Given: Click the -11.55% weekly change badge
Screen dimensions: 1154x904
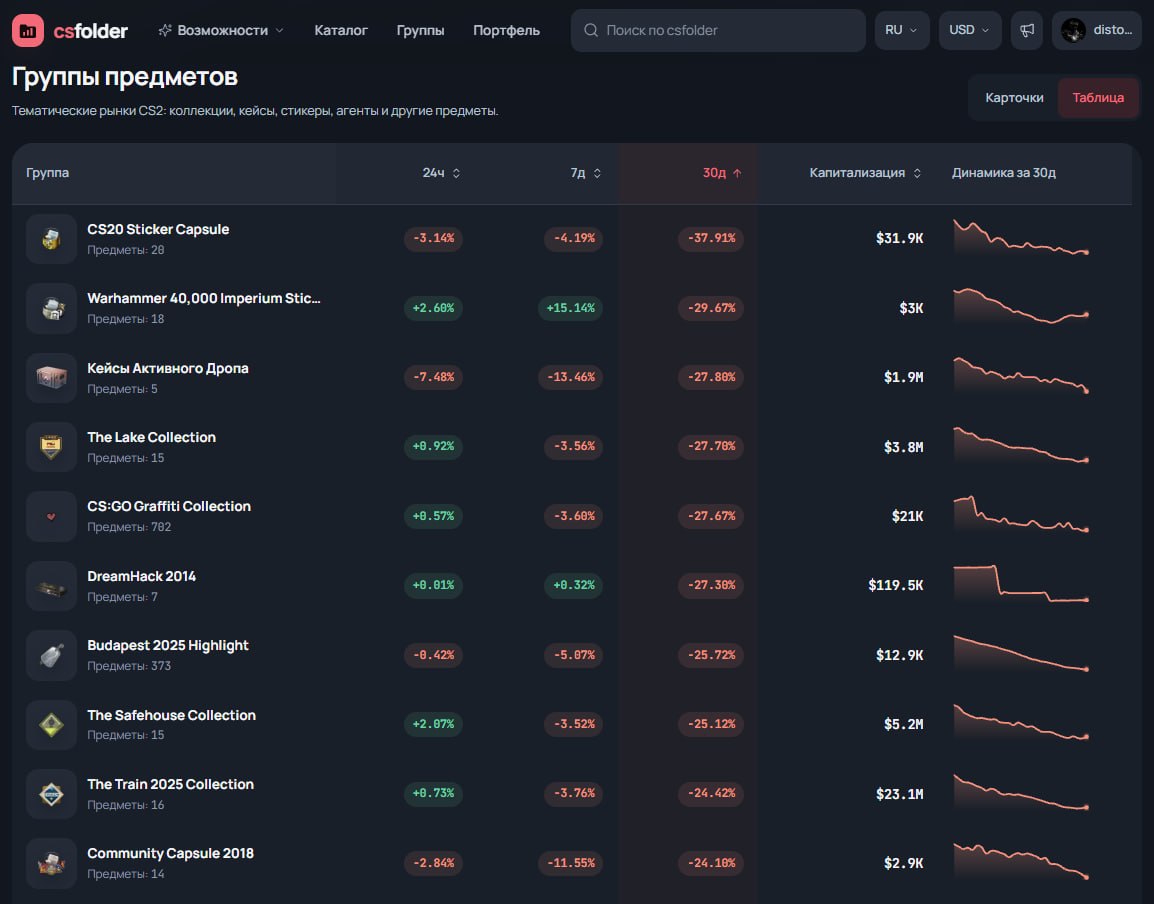Looking at the screenshot, I should (x=570, y=863).
